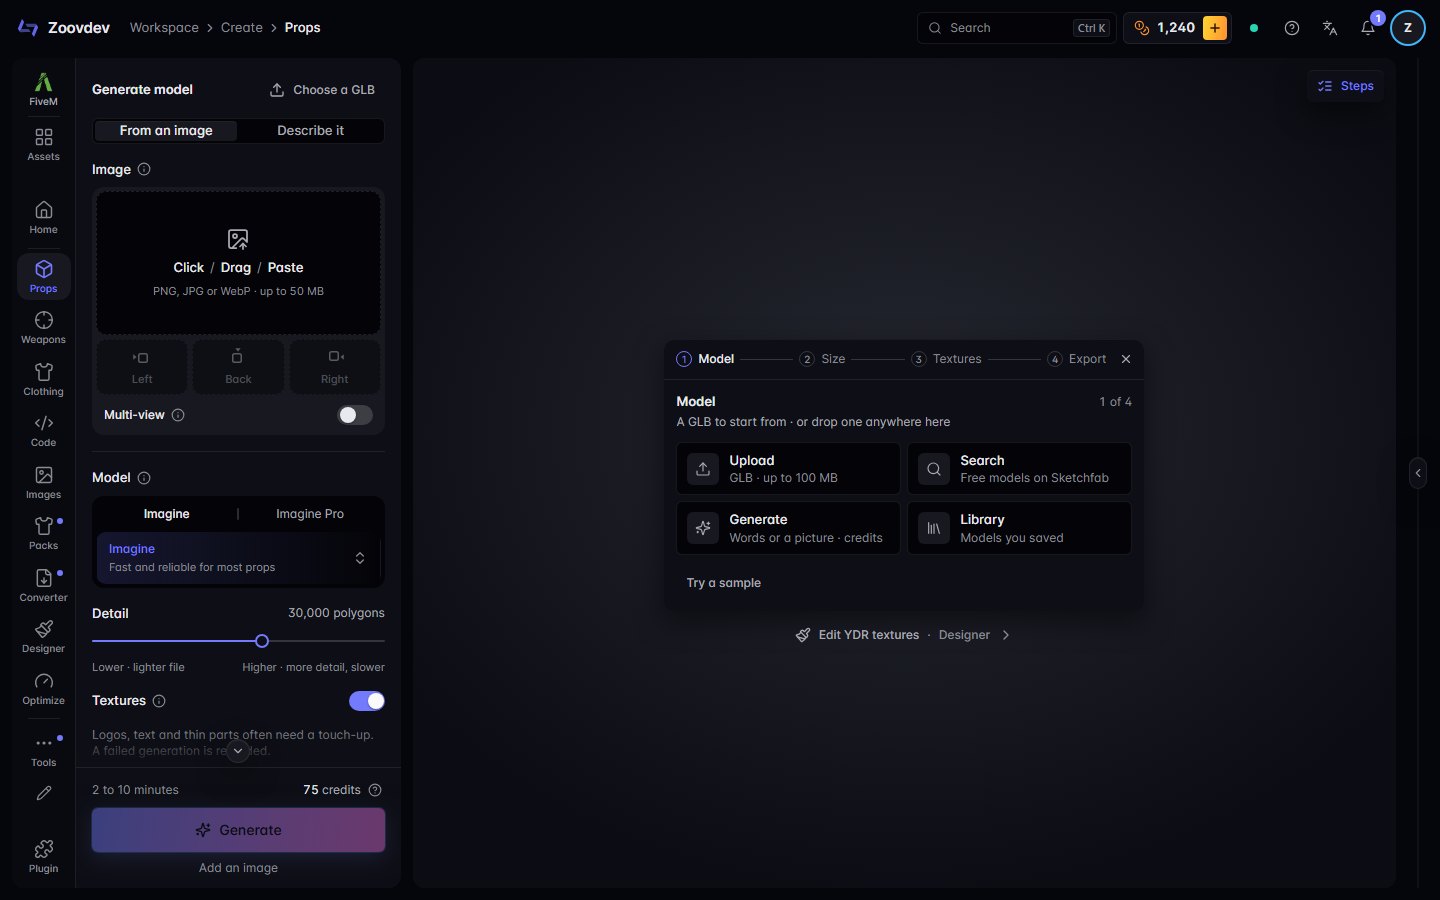Open the Optimize tool
The width and height of the screenshot is (1440, 900).
point(43,688)
